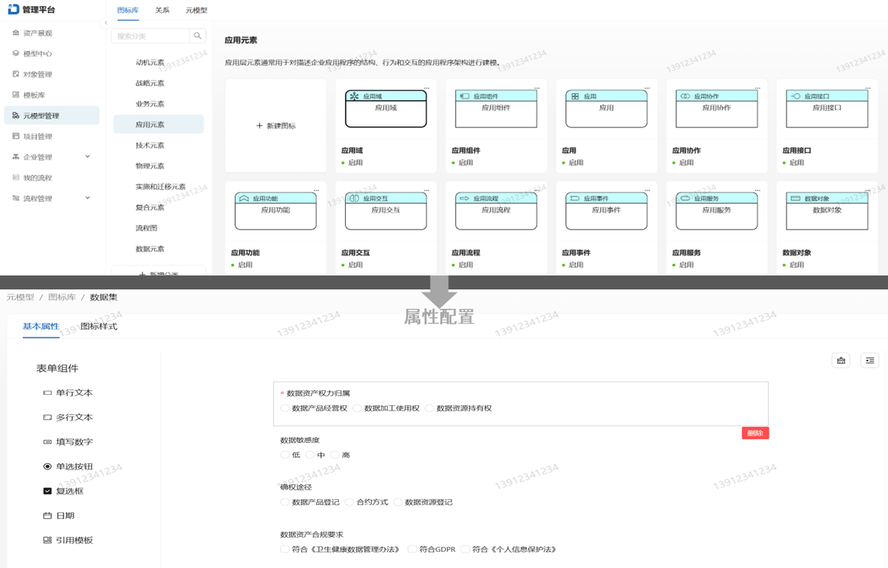The image size is (888, 568).
Task: Open the more menu on 应用事件 card
Action: click(x=647, y=190)
